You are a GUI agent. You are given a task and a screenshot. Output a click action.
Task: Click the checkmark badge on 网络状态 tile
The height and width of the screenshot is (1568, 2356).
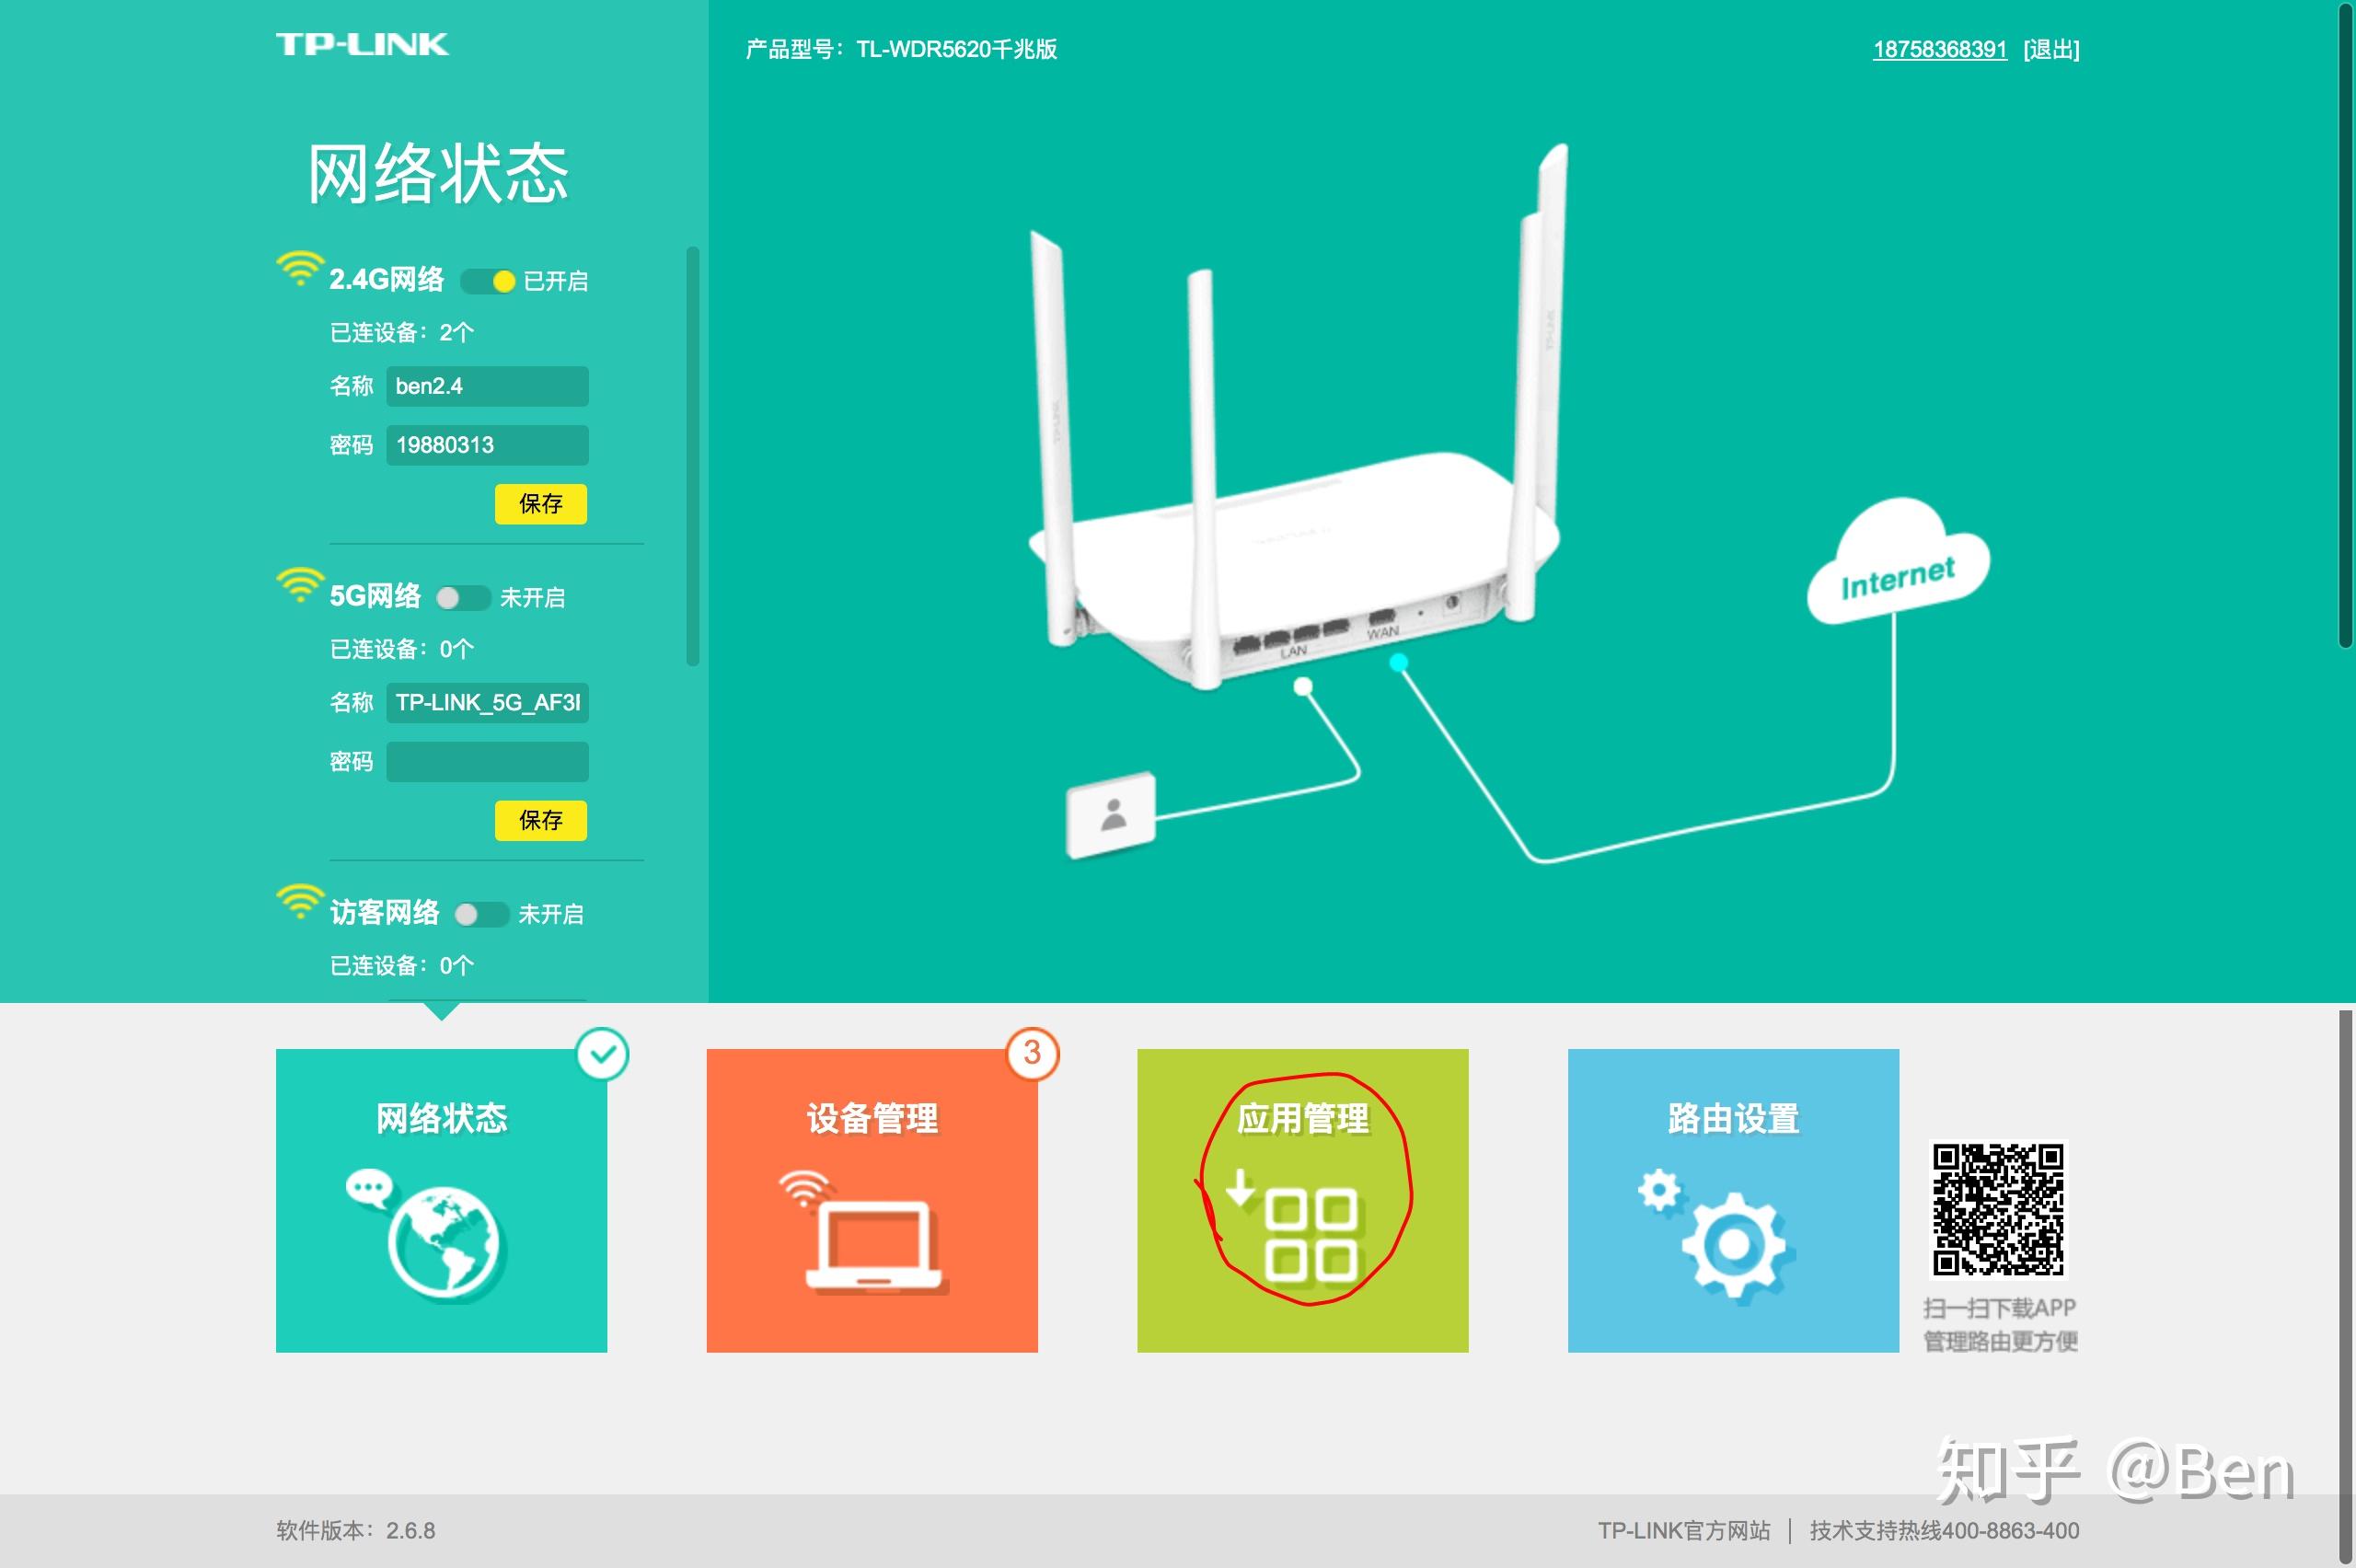pyautogui.click(x=603, y=1054)
